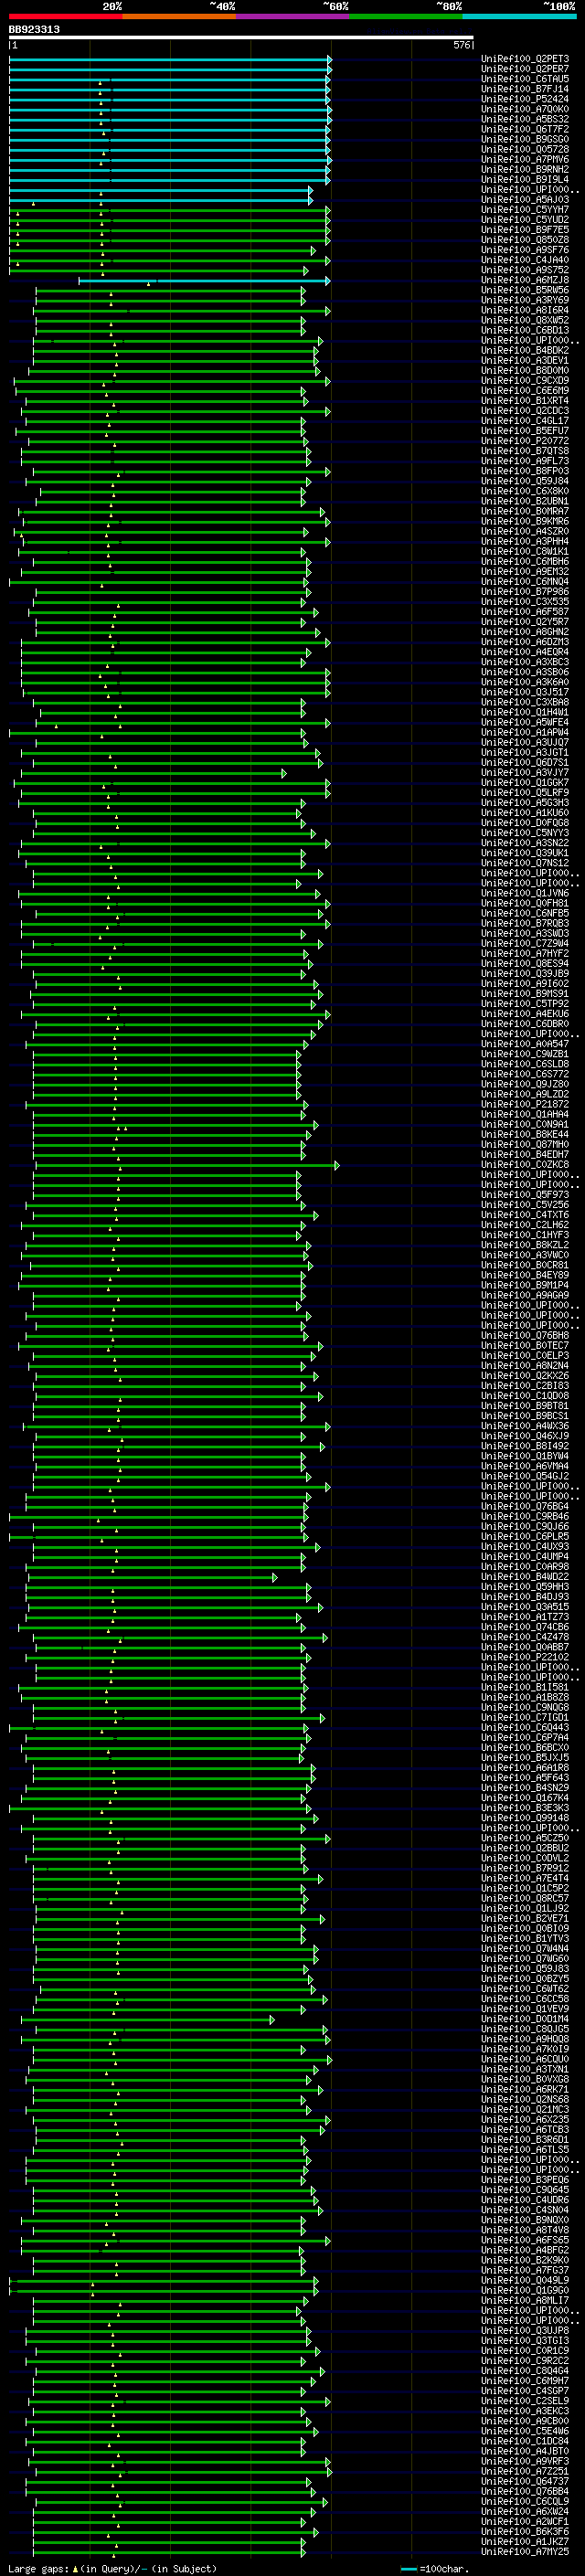Click the cyan ~100% identity legend segment
This screenshot has height=2576, width=585.
519,17
